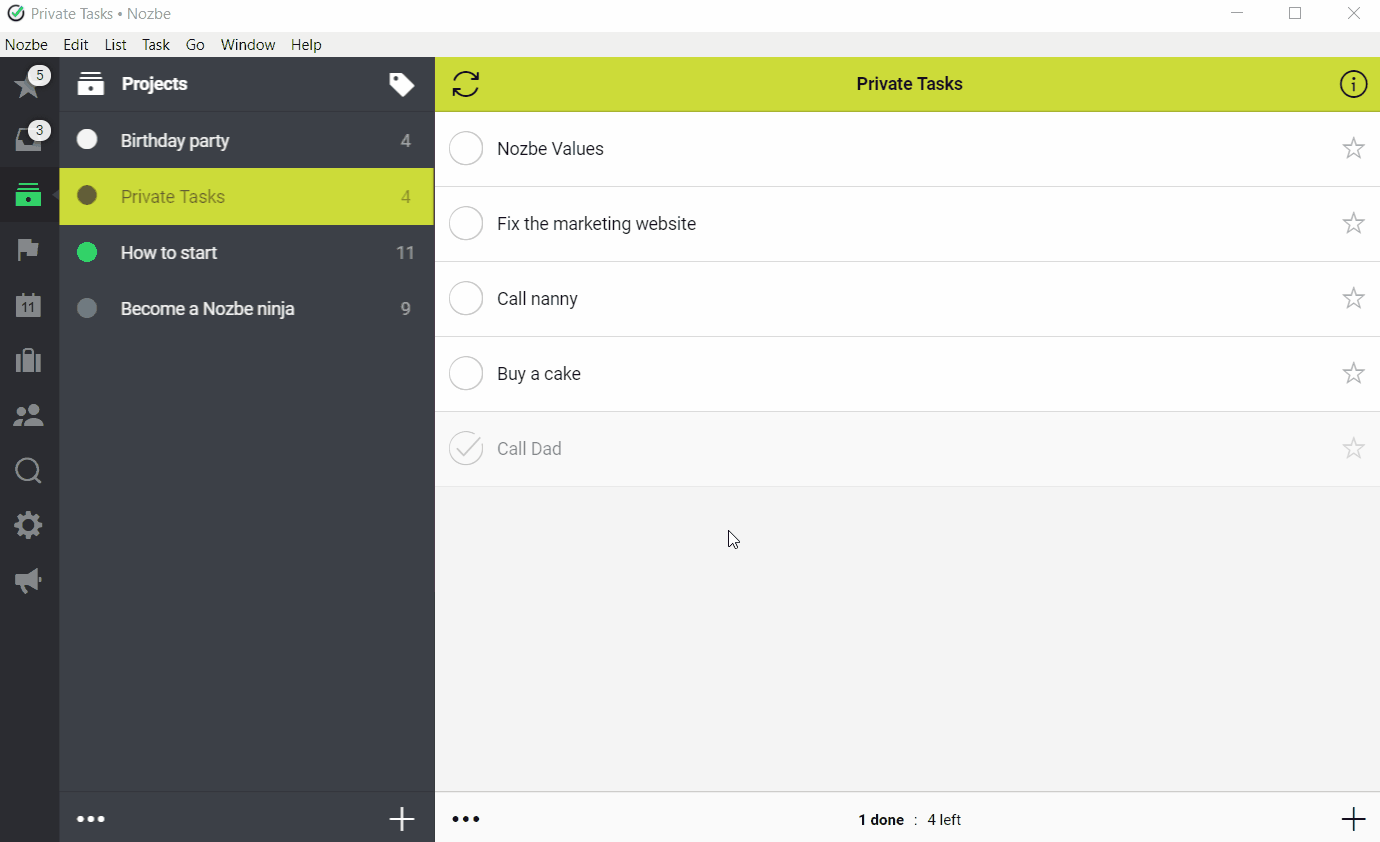Click the Search magnifier icon

28,470
